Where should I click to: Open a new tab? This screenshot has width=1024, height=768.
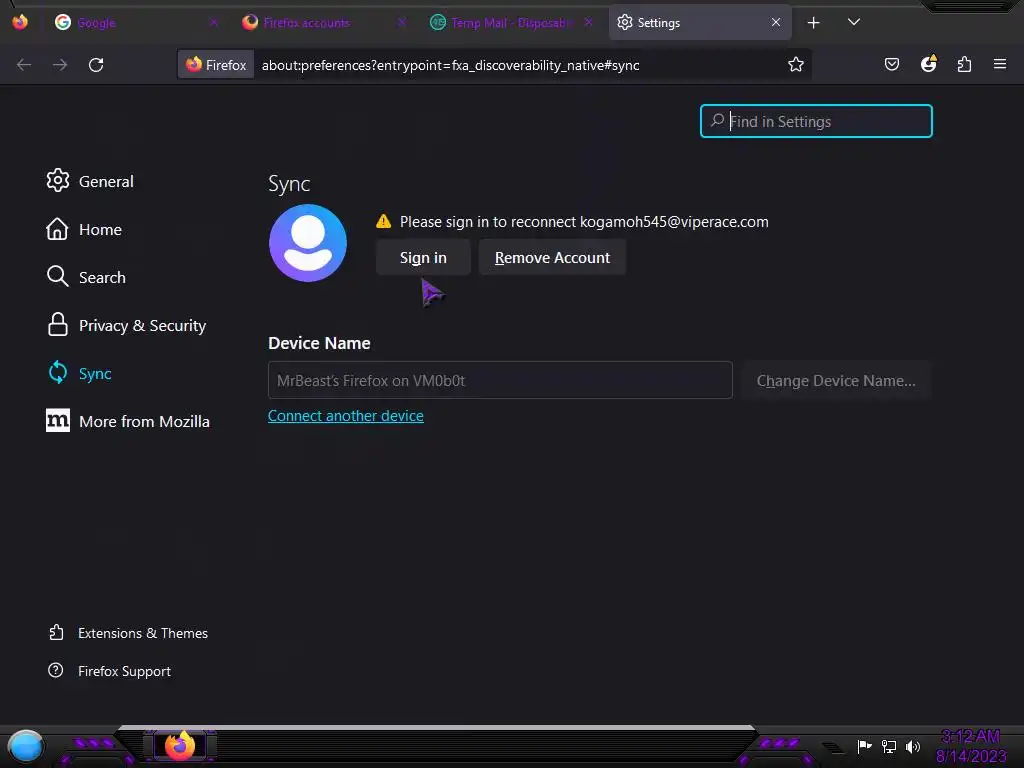point(814,23)
